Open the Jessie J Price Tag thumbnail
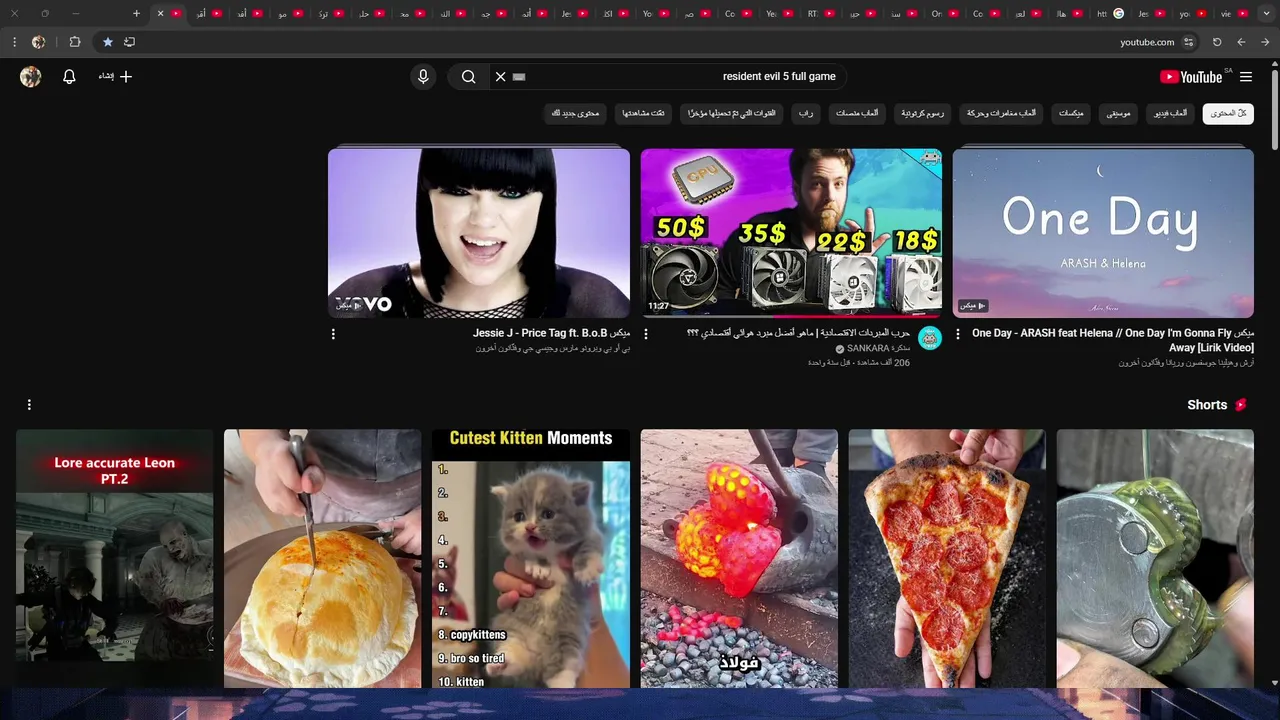 (x=479, y=233)
